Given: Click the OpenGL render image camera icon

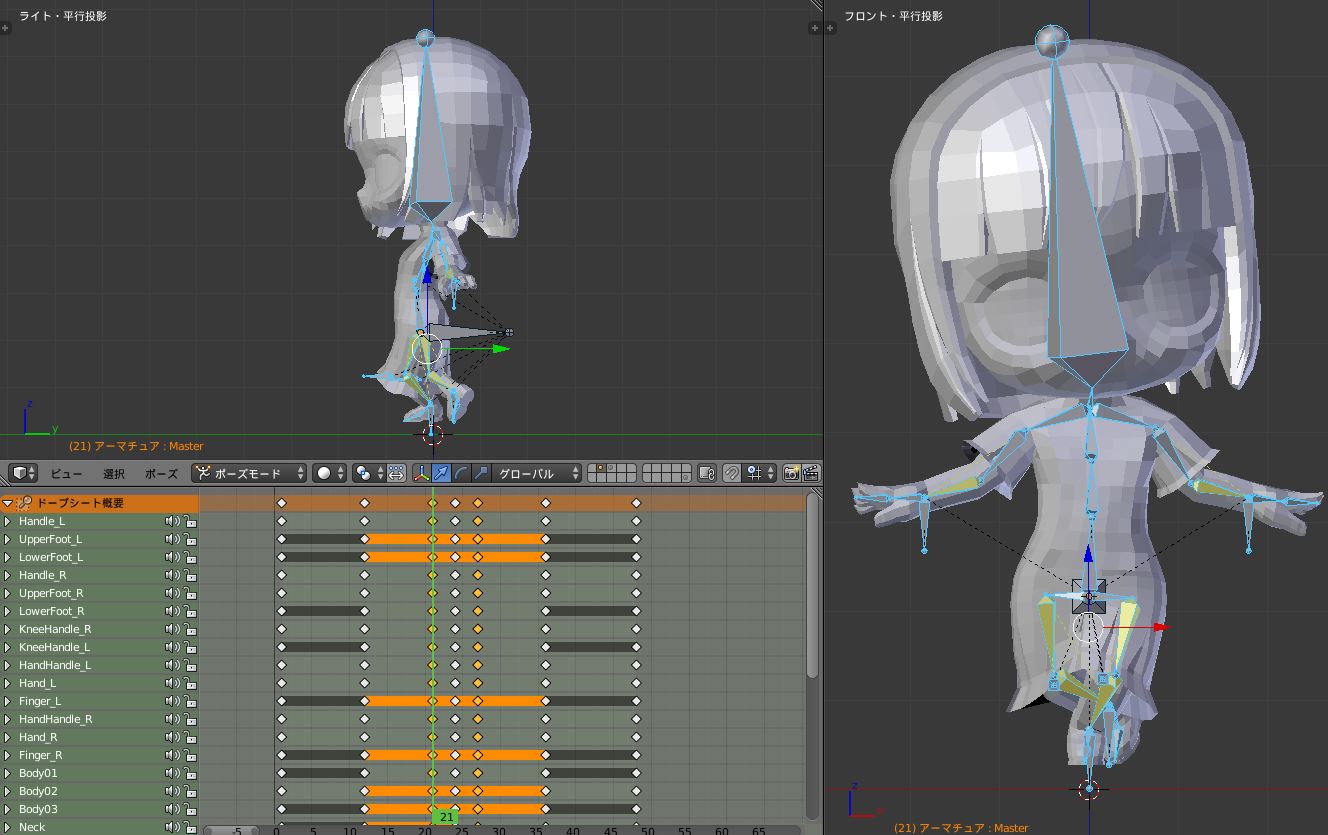Looking at the screenshot, I should click(x=791, y=473).
